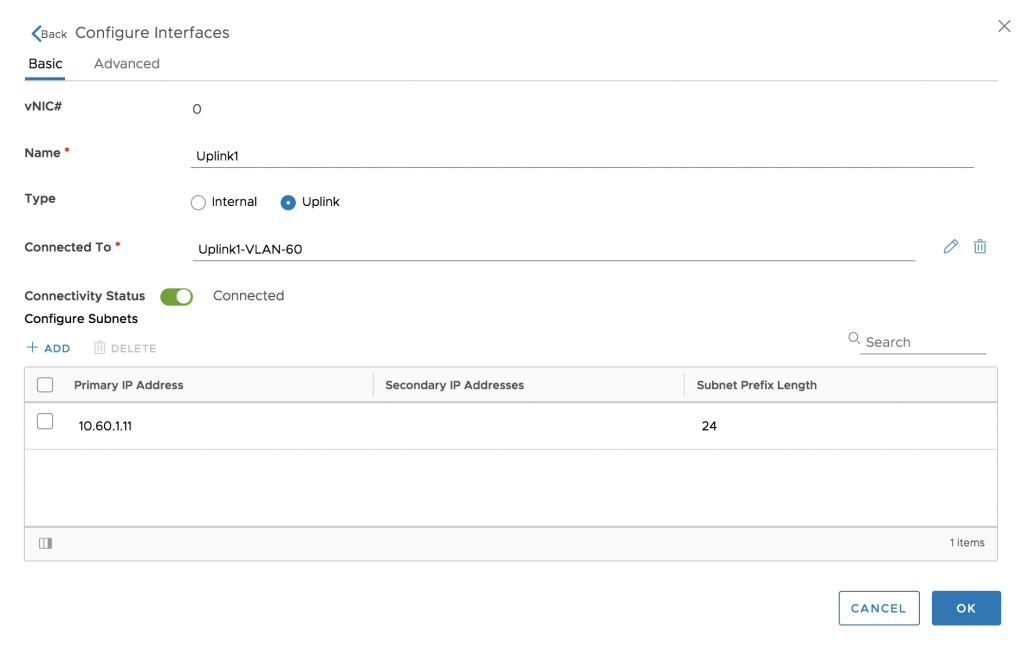Select the Uplink radio button
Image resolution: width=1024 pixels, height=645 pixels.
[288, 202]
